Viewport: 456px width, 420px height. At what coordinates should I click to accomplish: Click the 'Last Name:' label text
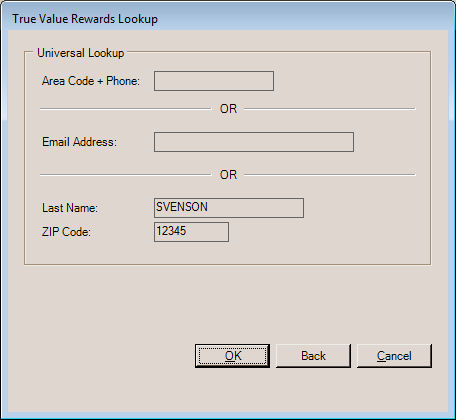pyautogui.click(x=70, y=208)
